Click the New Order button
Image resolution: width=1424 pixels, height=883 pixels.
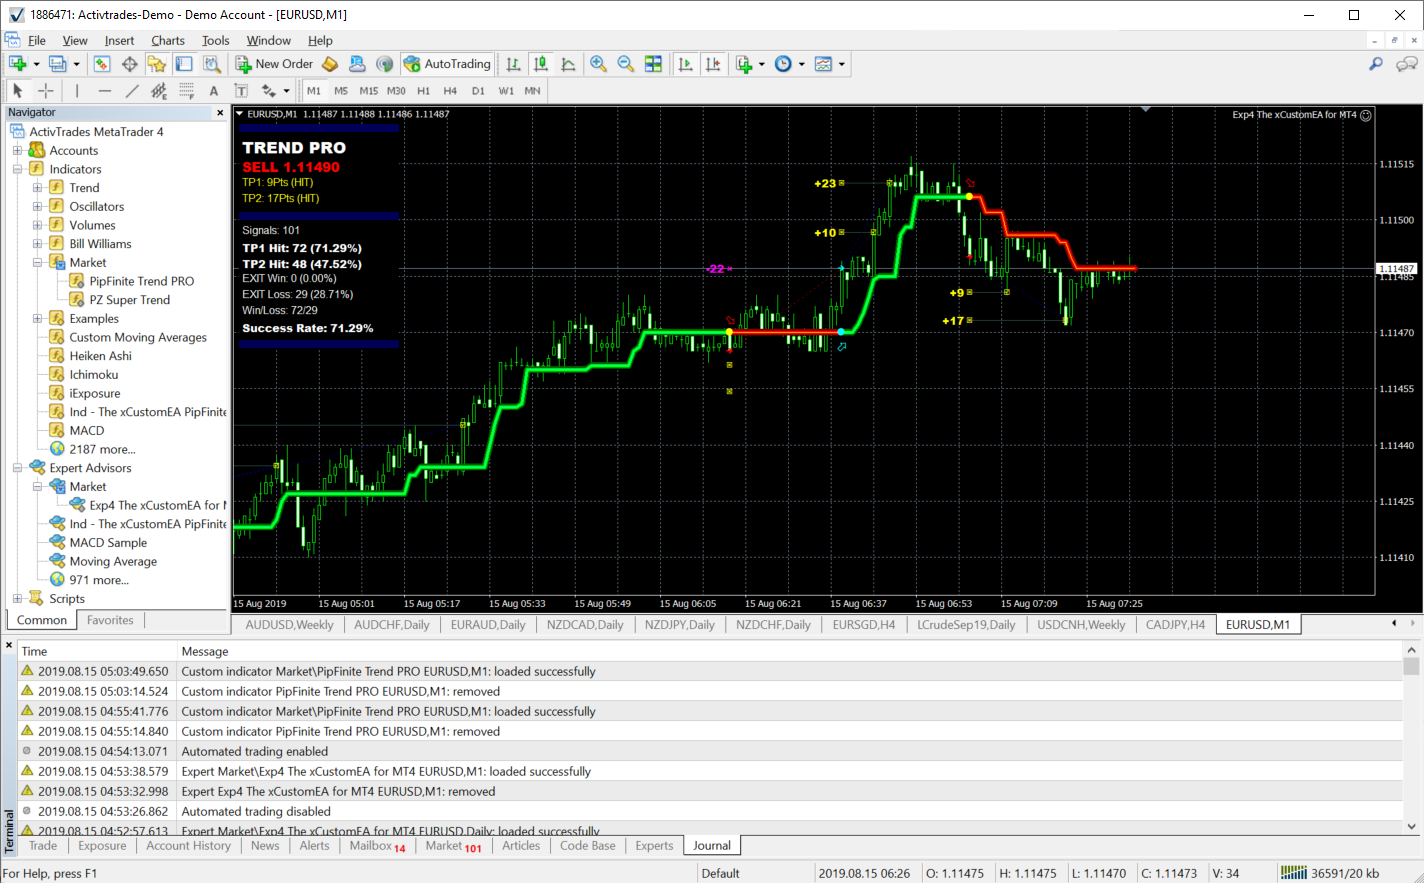[274, 64]
